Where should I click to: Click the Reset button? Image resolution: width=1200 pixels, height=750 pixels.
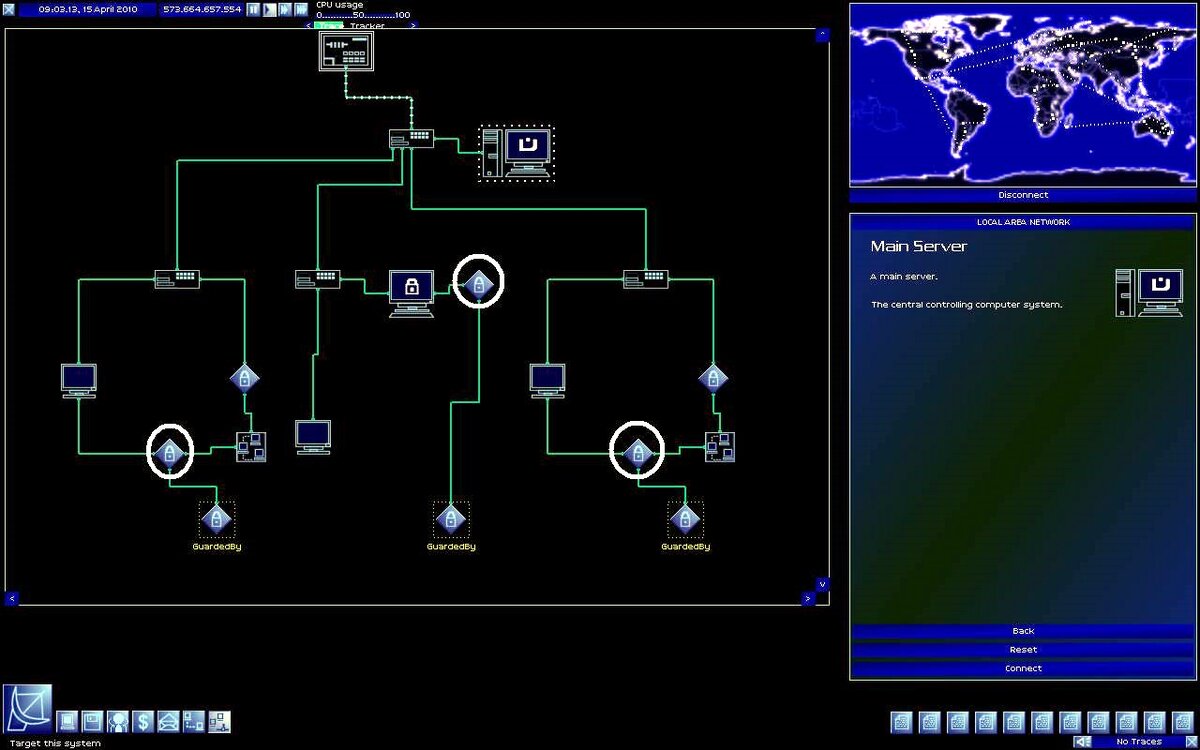1022,650
